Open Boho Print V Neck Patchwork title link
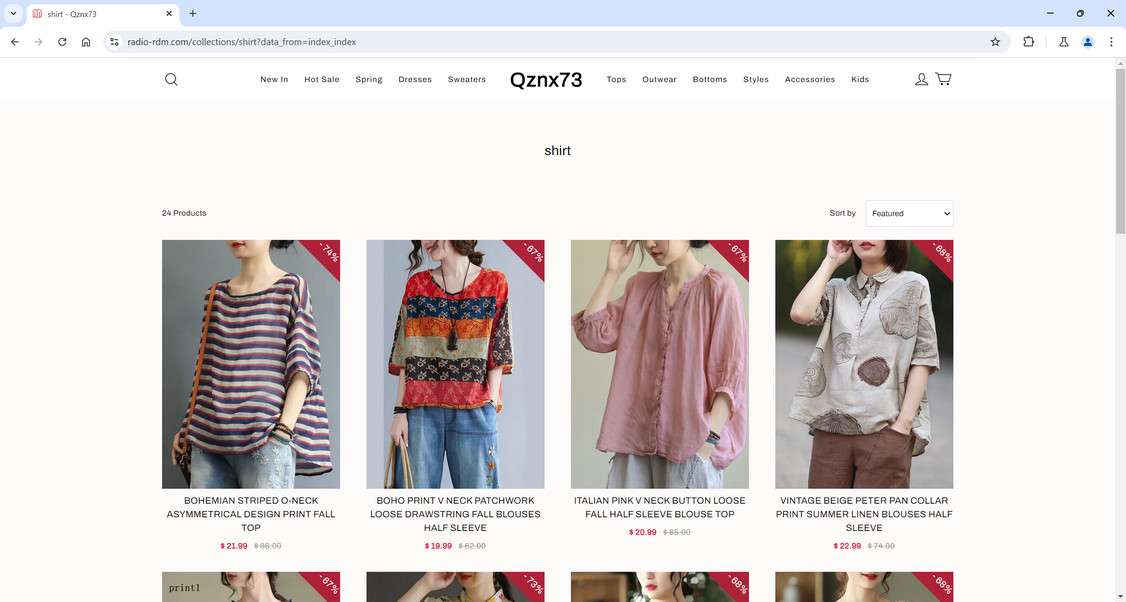Screen dimensions: 1126x602 click(x=455, y=514)
